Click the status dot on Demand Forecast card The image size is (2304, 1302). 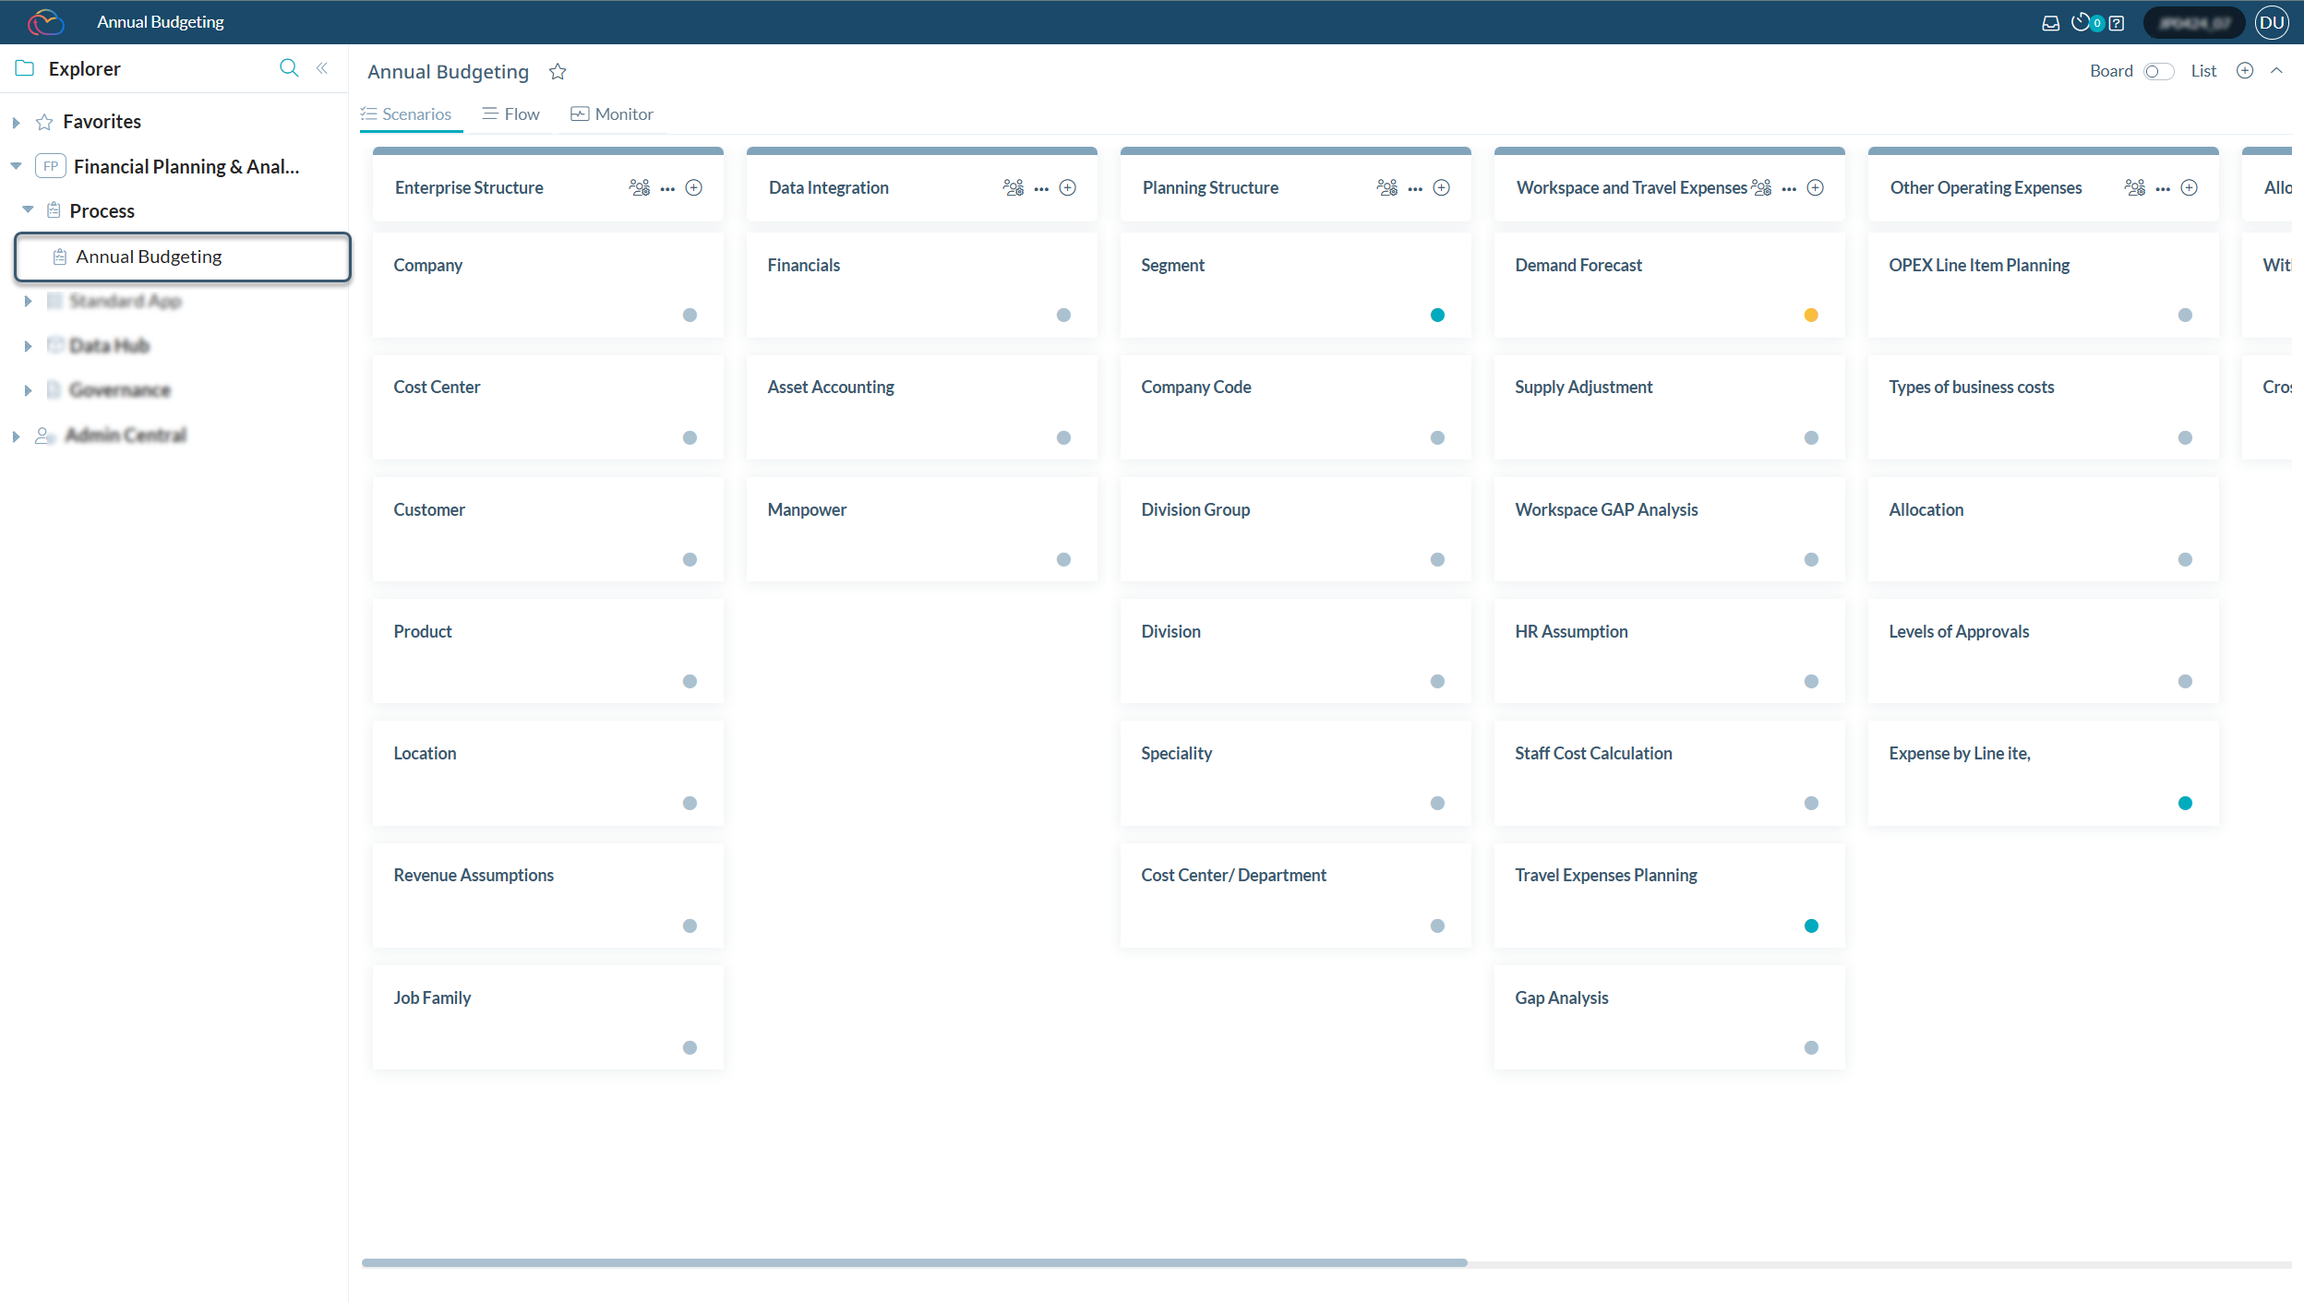pos(1810,315)
